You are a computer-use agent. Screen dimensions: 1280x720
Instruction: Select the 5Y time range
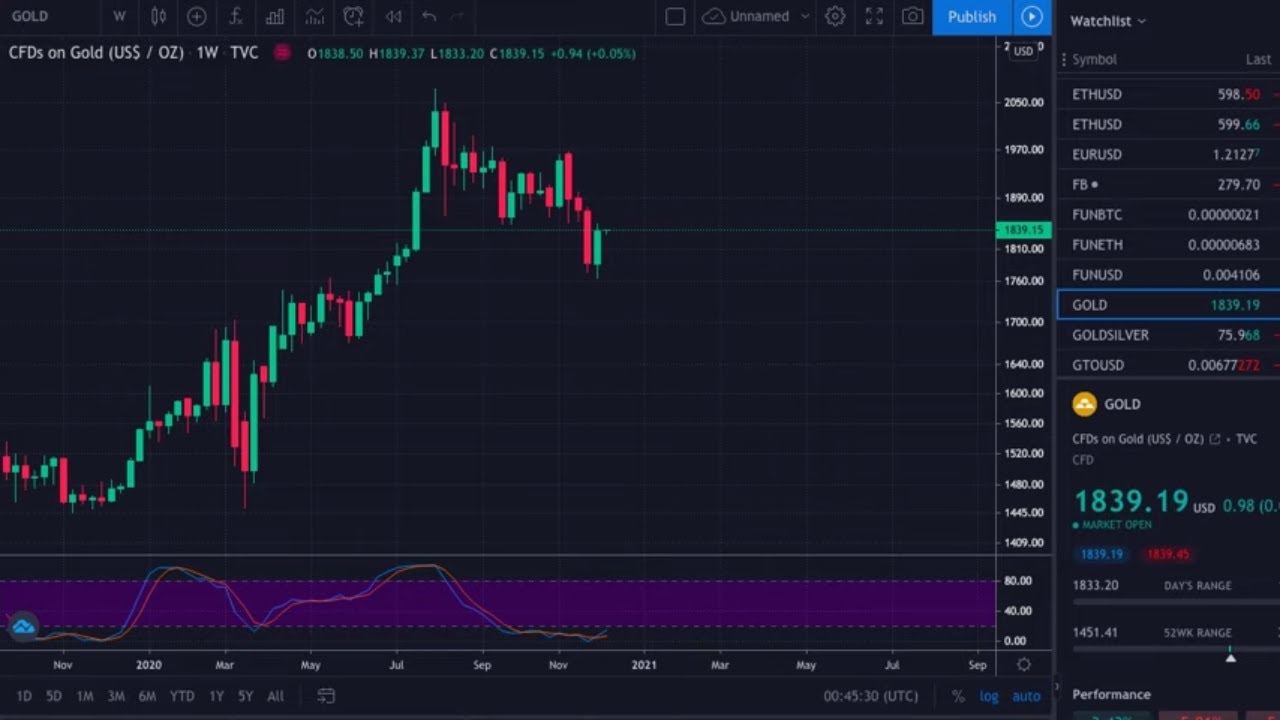click(245, 696)
